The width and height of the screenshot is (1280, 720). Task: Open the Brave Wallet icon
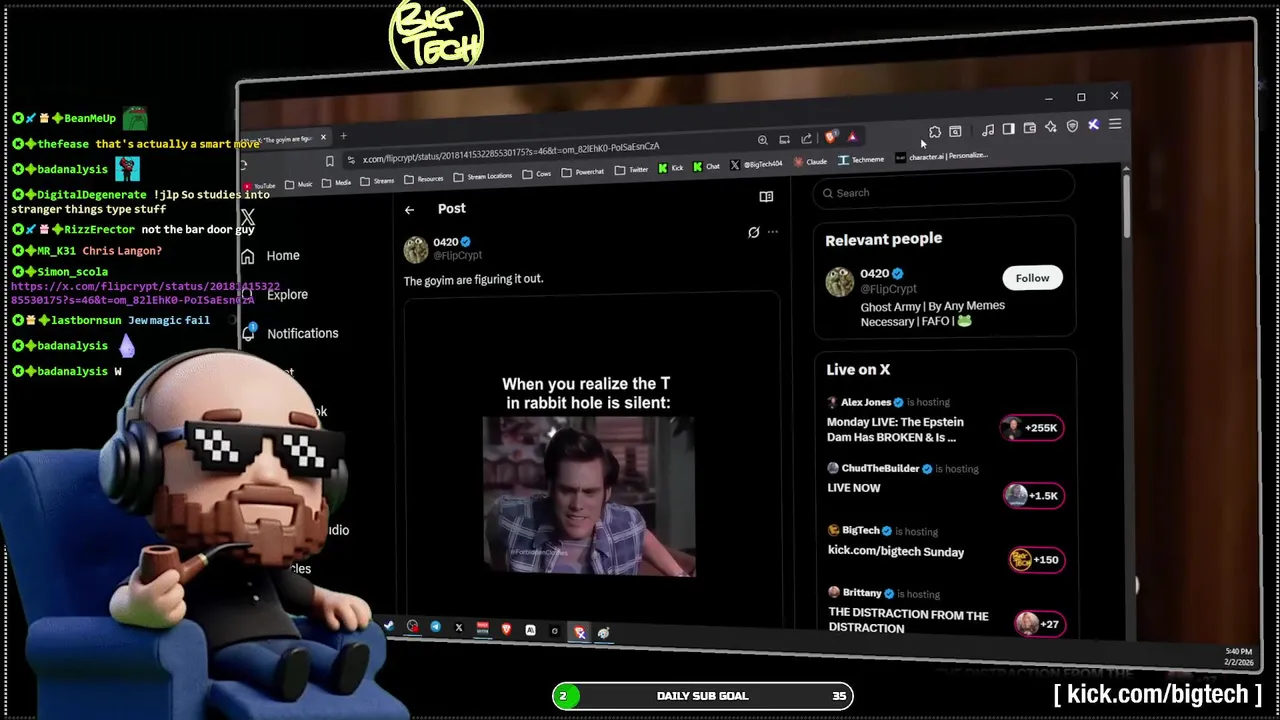click(x=1030, y=128)
